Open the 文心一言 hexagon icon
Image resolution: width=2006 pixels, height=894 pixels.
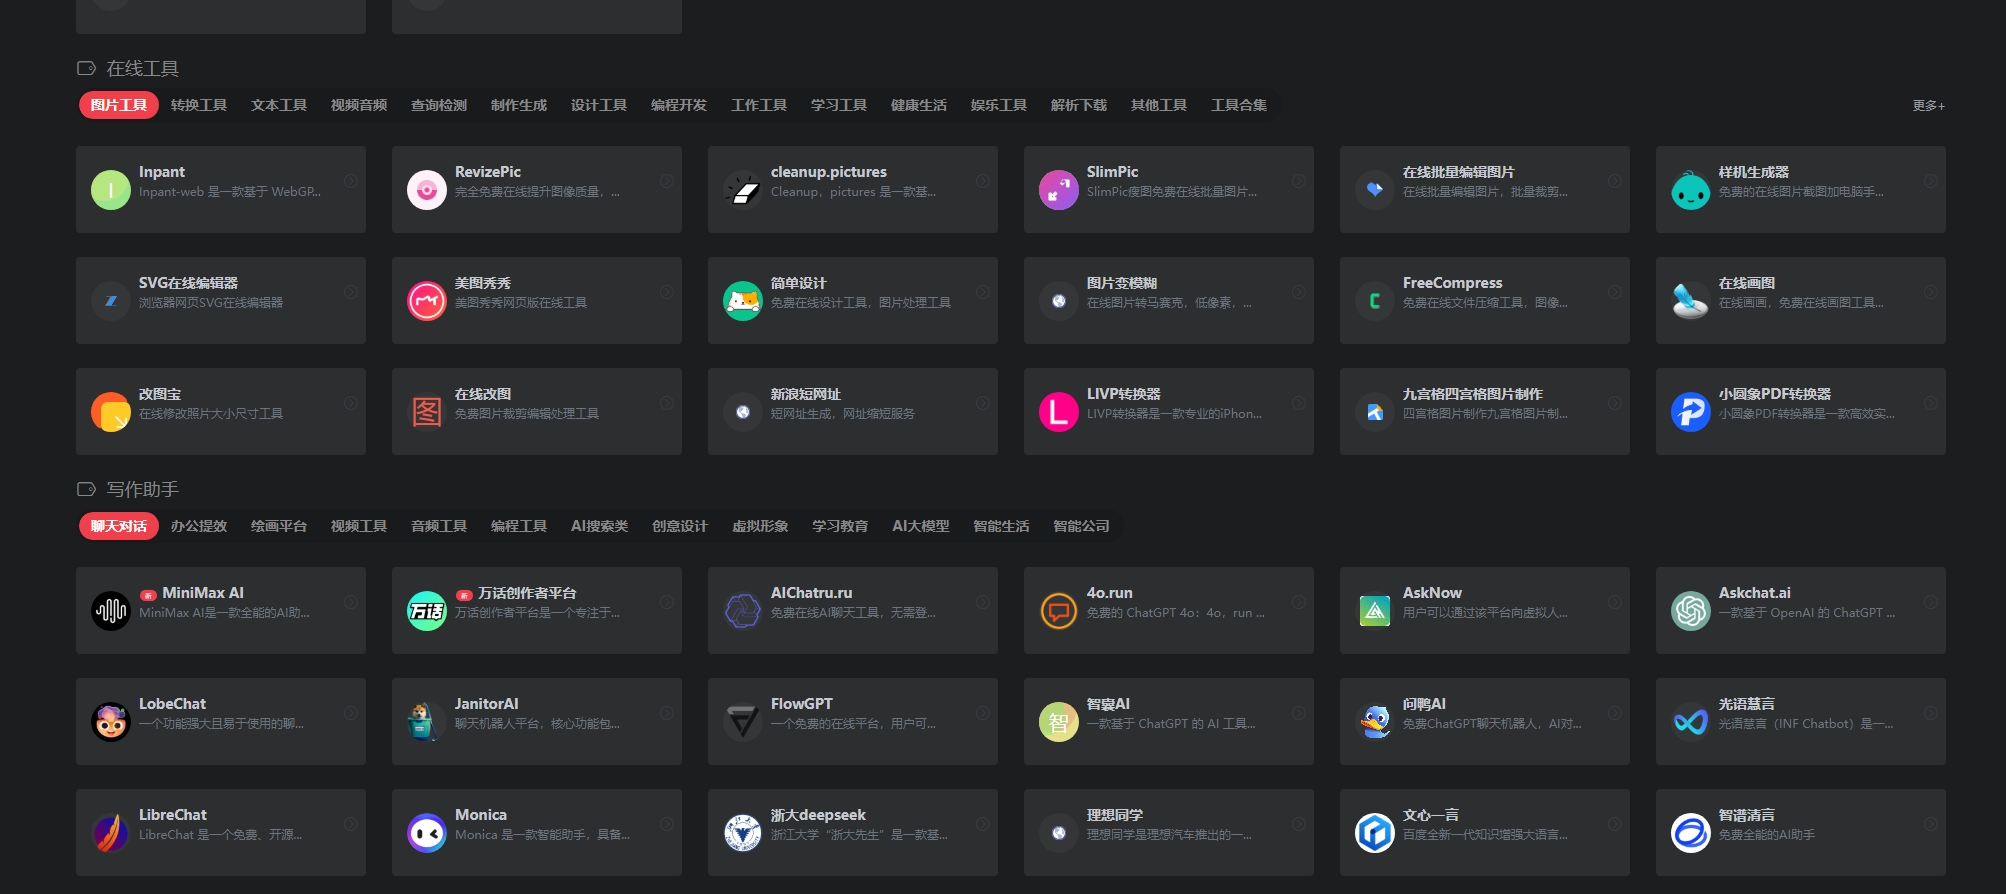click(x=1375, y=833)
